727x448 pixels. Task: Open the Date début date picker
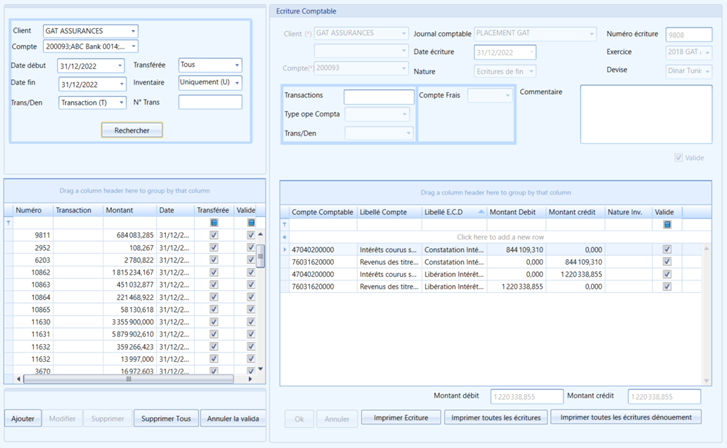point(120,66)
